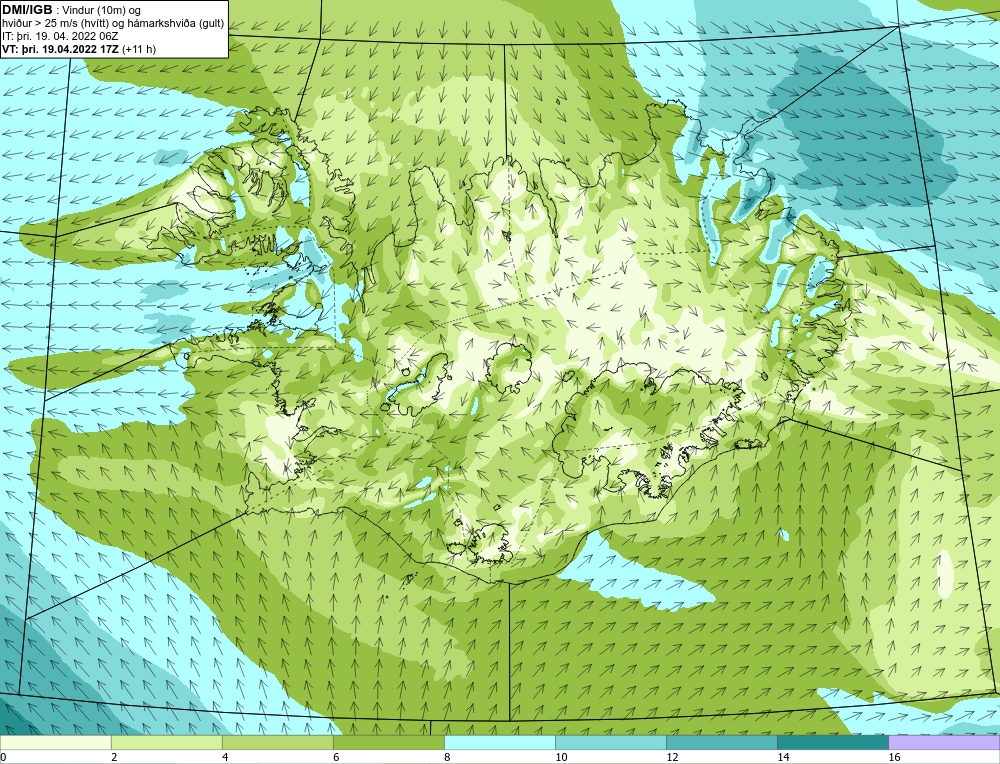1000x764 pixels.
Task: Select the dark teal 14–16 m/s legend swatch
Action: (x=832, y=742)
